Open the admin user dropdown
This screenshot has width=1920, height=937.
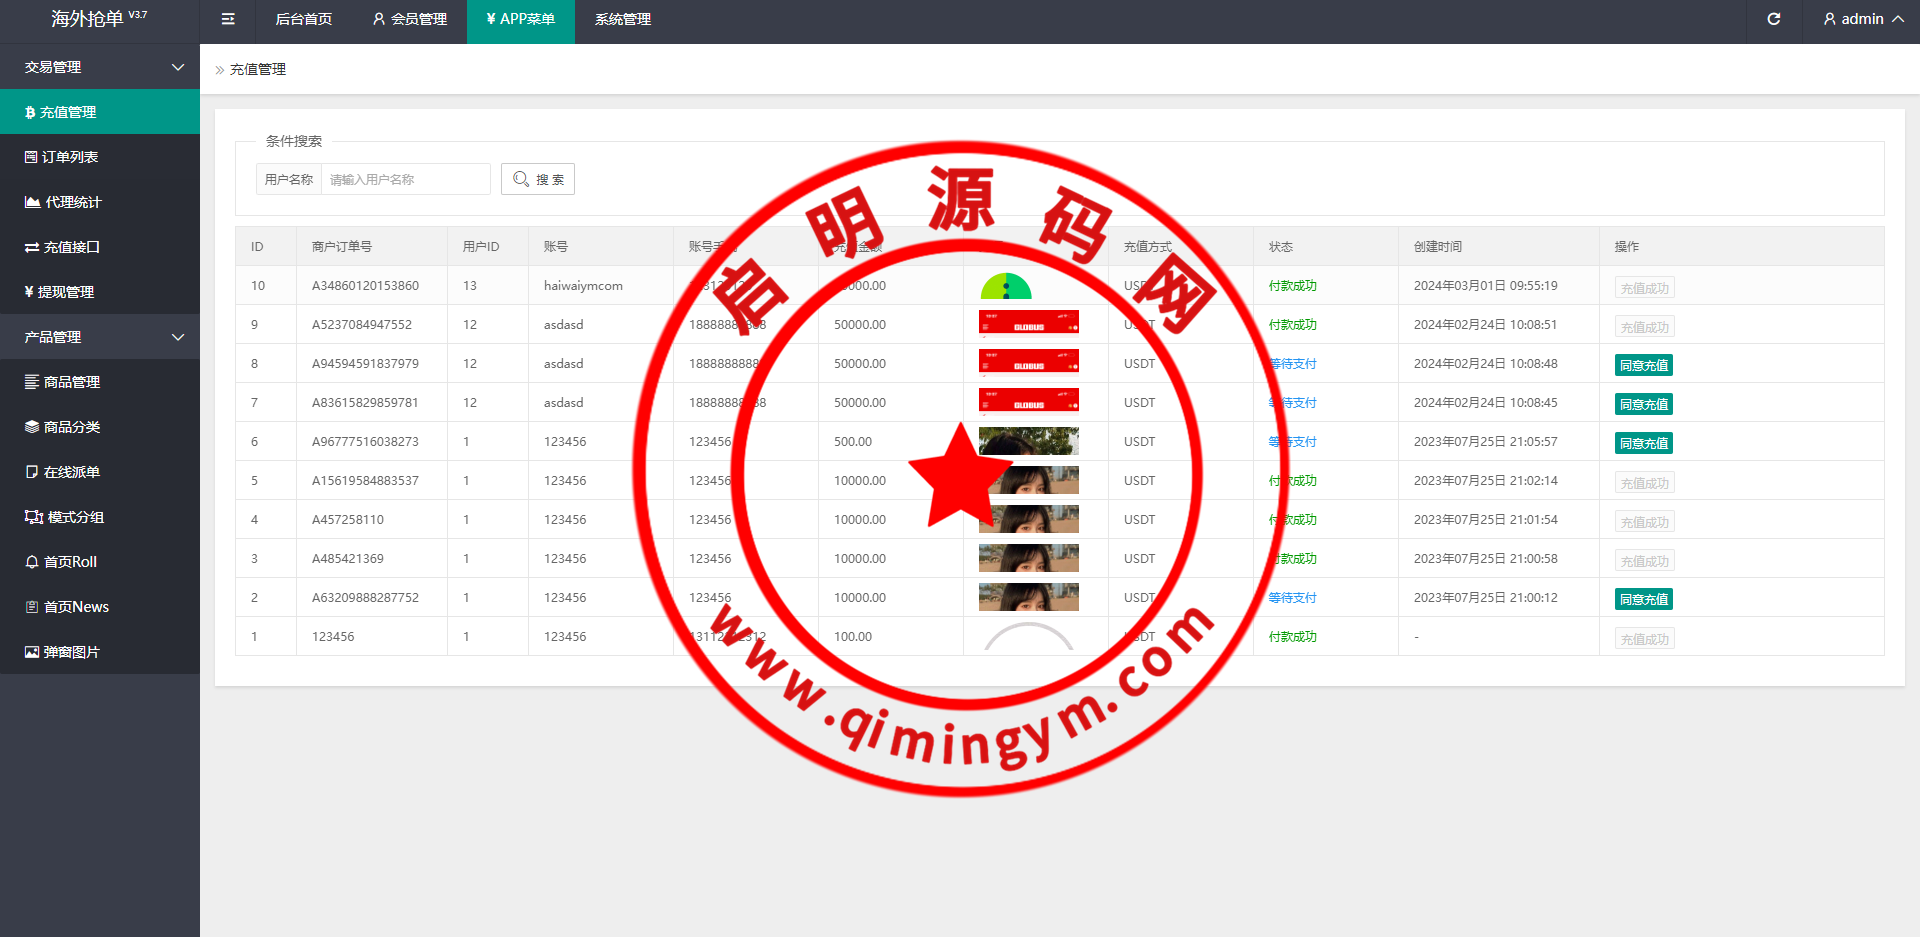1862,19
